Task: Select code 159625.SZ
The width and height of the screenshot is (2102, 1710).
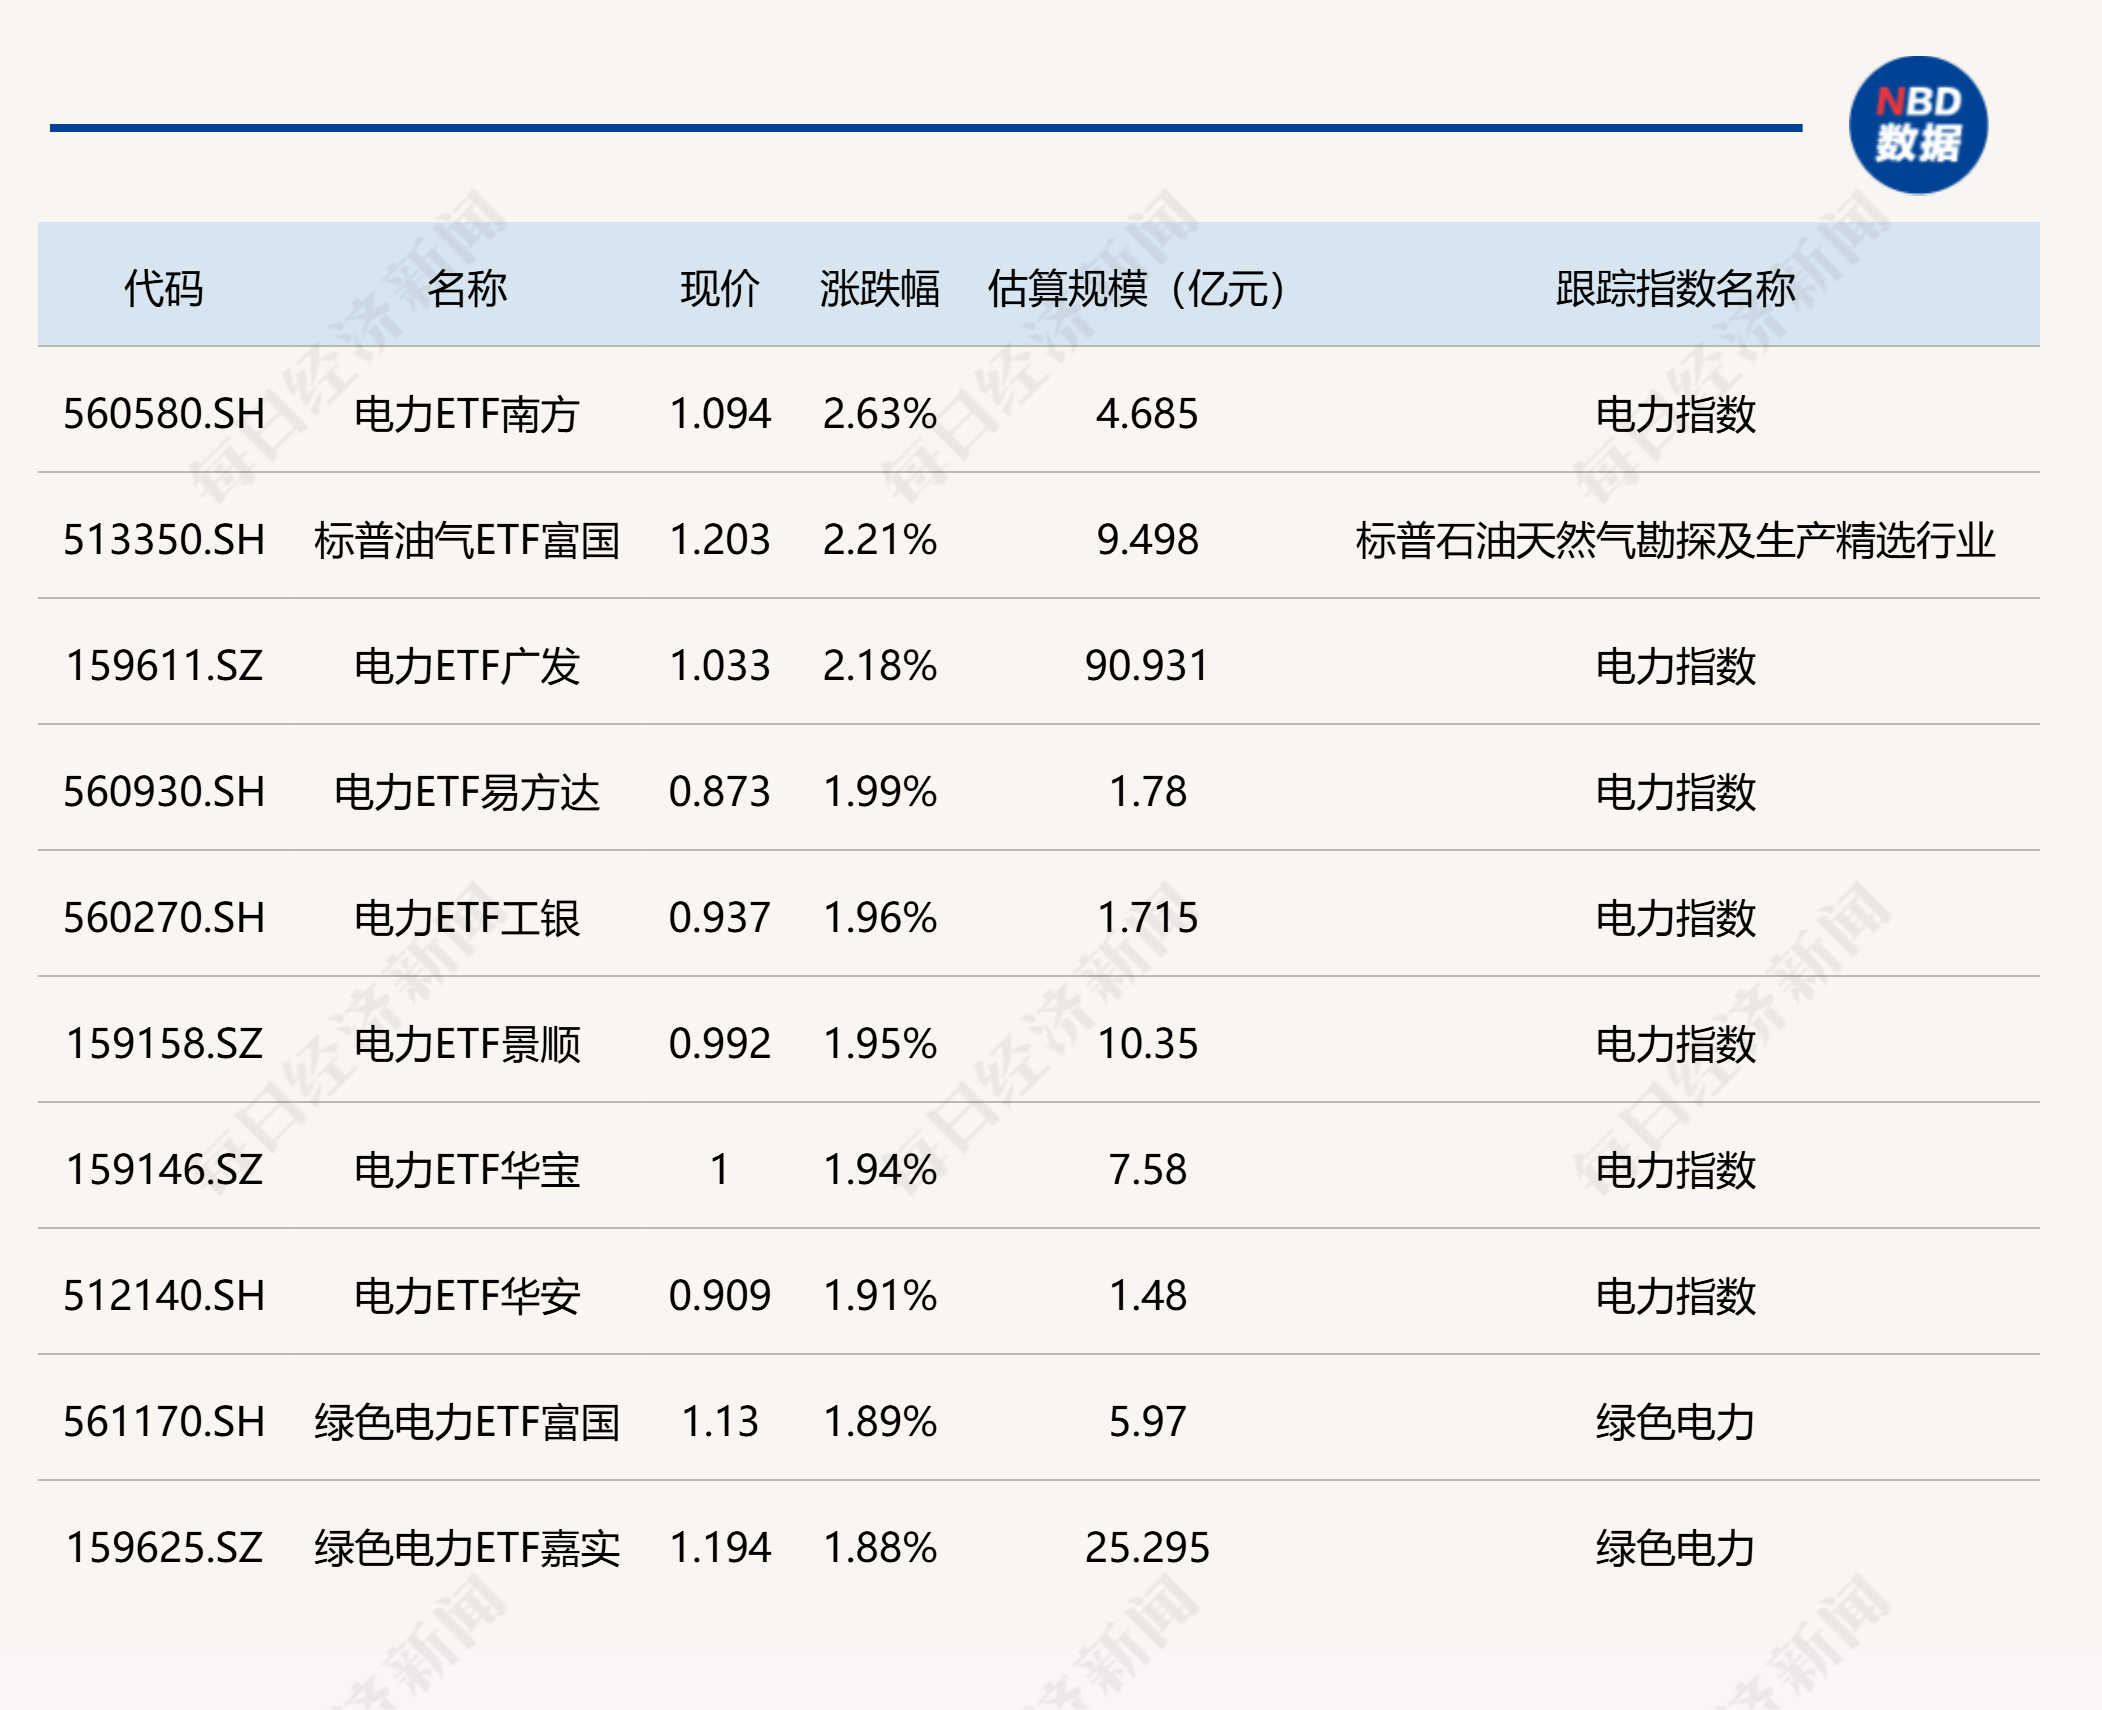Action: coord(164,1548)
